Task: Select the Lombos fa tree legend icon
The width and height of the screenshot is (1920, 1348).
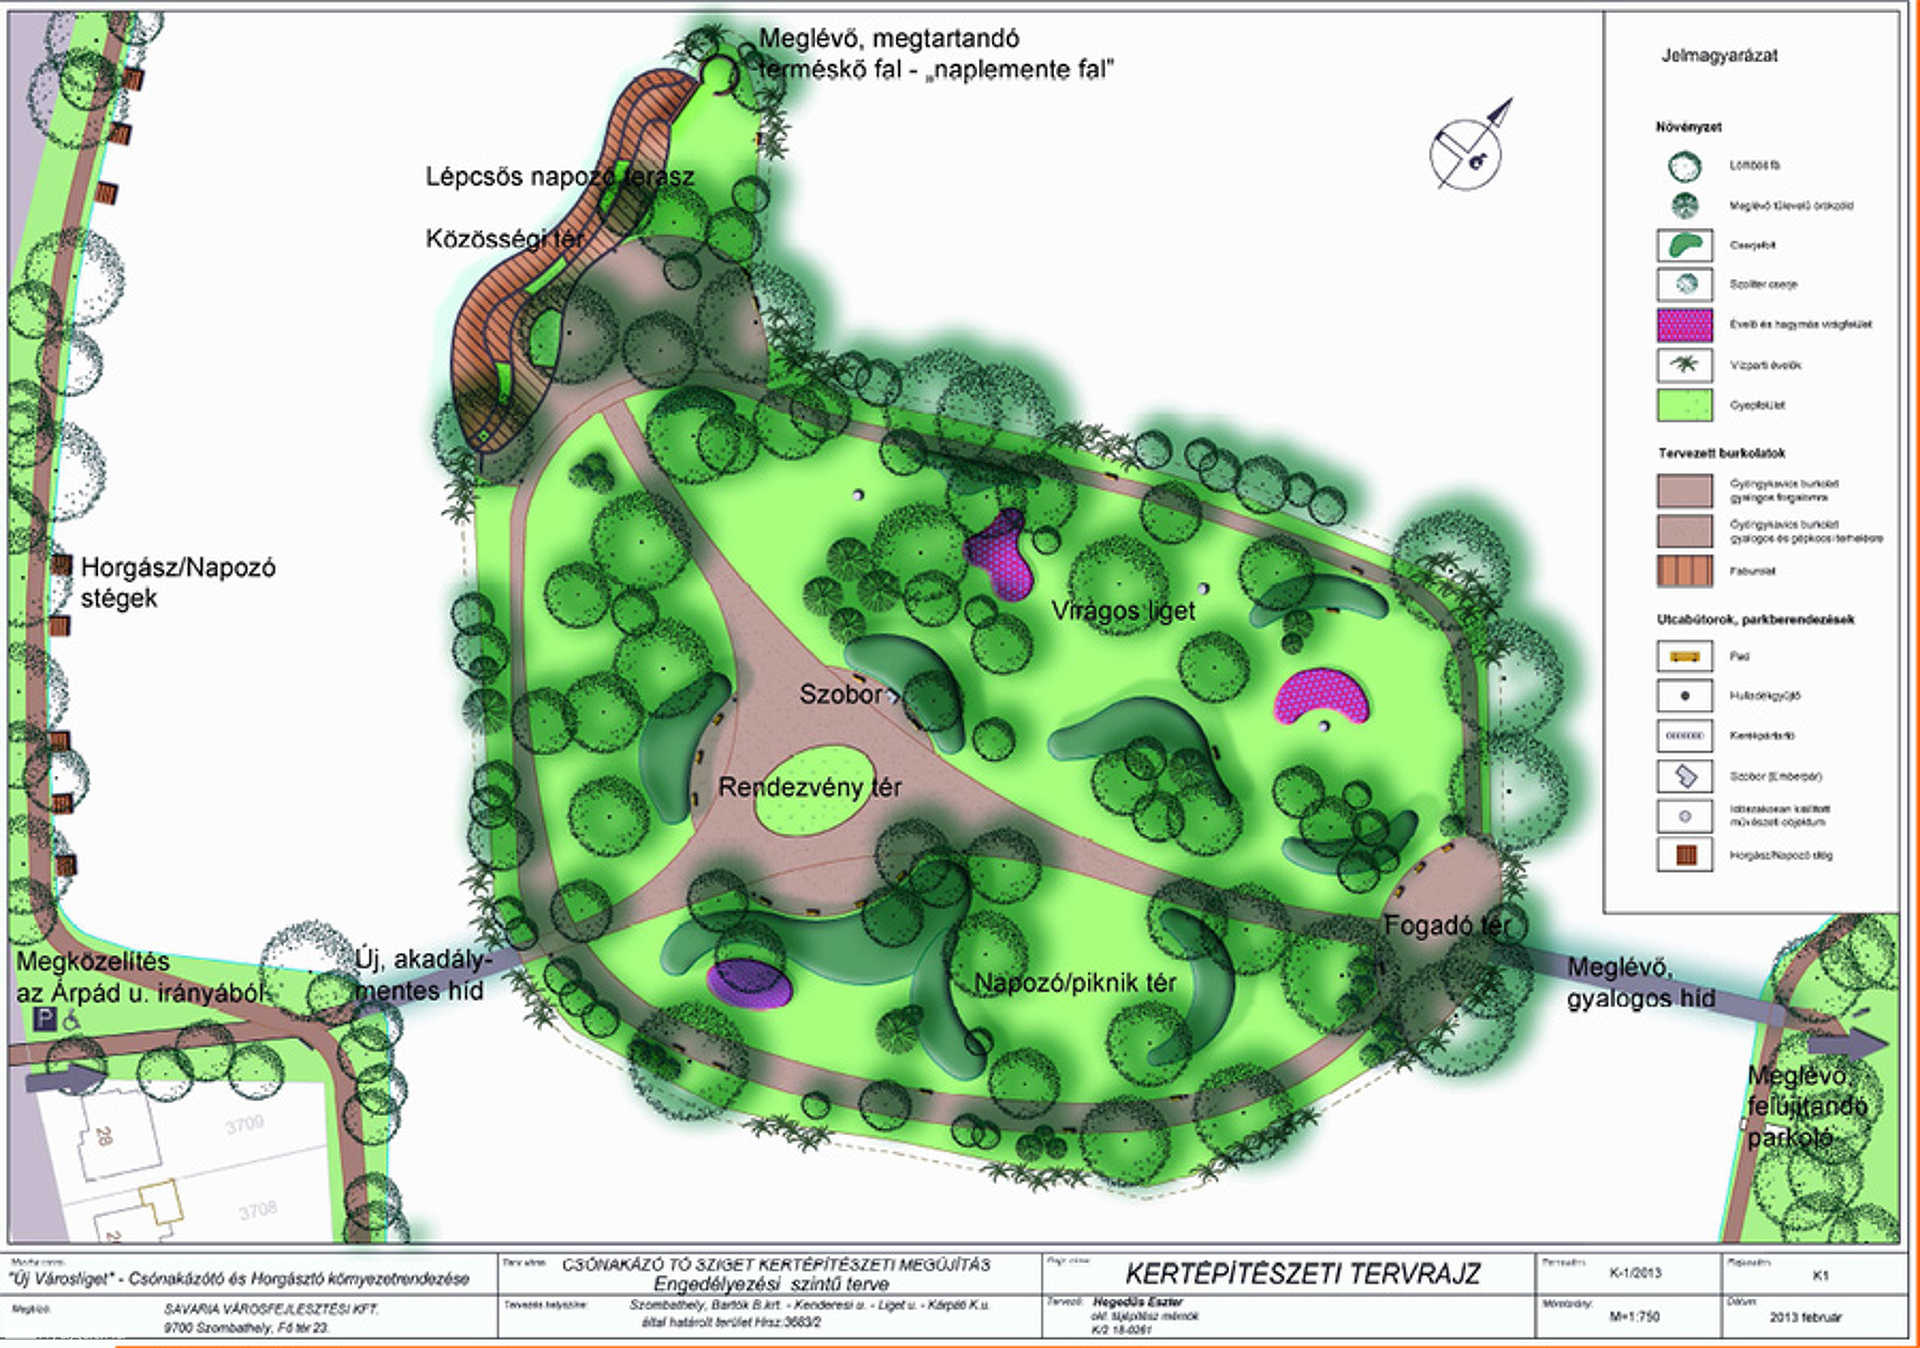Action: 1685,166
